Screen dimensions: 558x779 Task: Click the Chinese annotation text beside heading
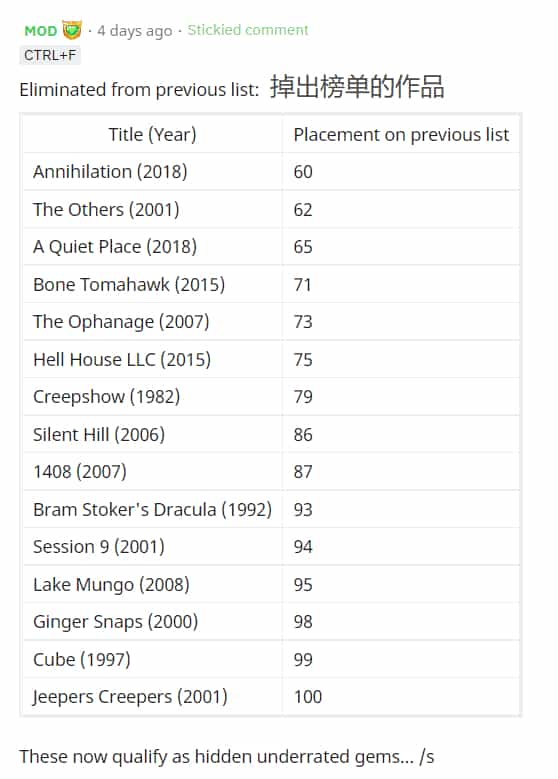357,87
